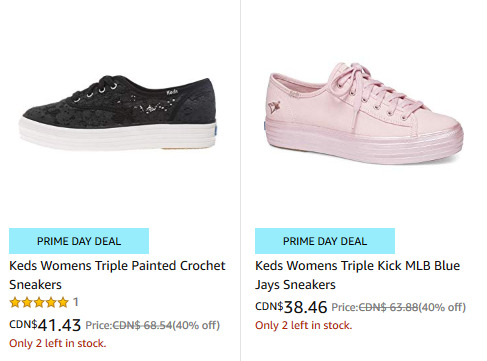The height and width of the screenshot is (361, 487).
Task: Open the pink Triple Kick sneaker image
Action: [x=363, y=113]
